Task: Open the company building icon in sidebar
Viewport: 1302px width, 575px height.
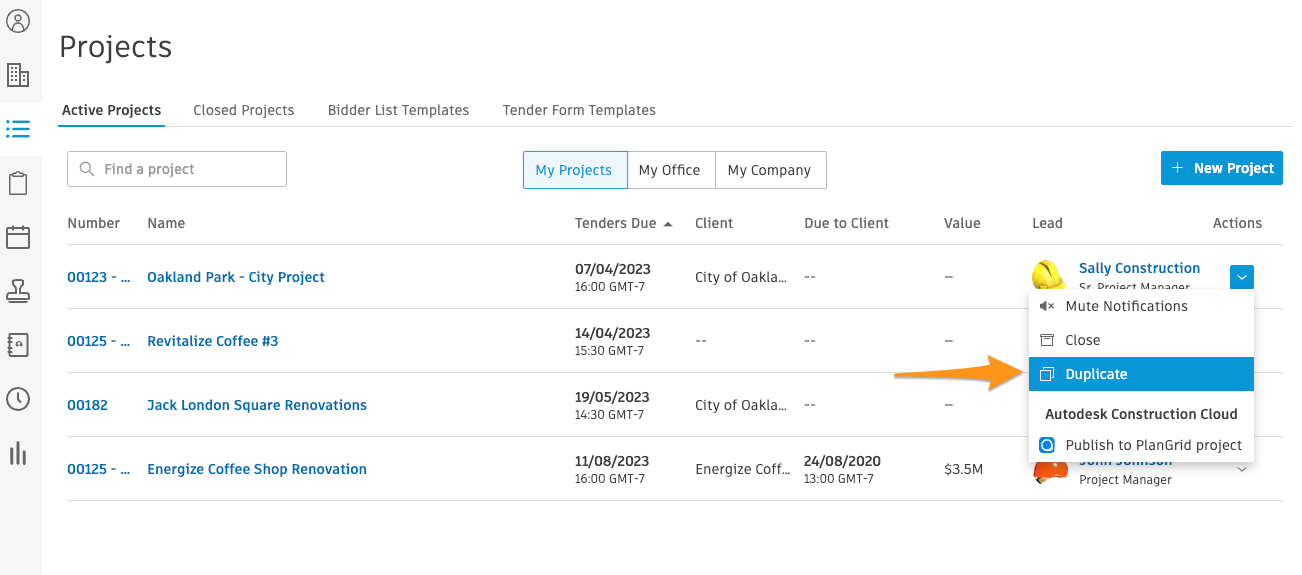Action: 18,74
